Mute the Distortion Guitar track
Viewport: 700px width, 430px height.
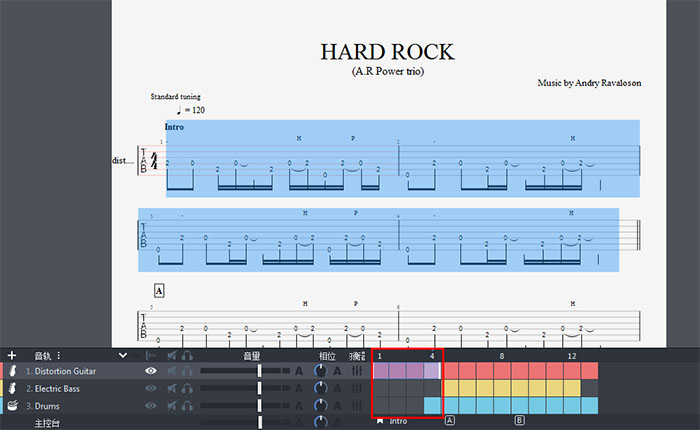point(172,371)
